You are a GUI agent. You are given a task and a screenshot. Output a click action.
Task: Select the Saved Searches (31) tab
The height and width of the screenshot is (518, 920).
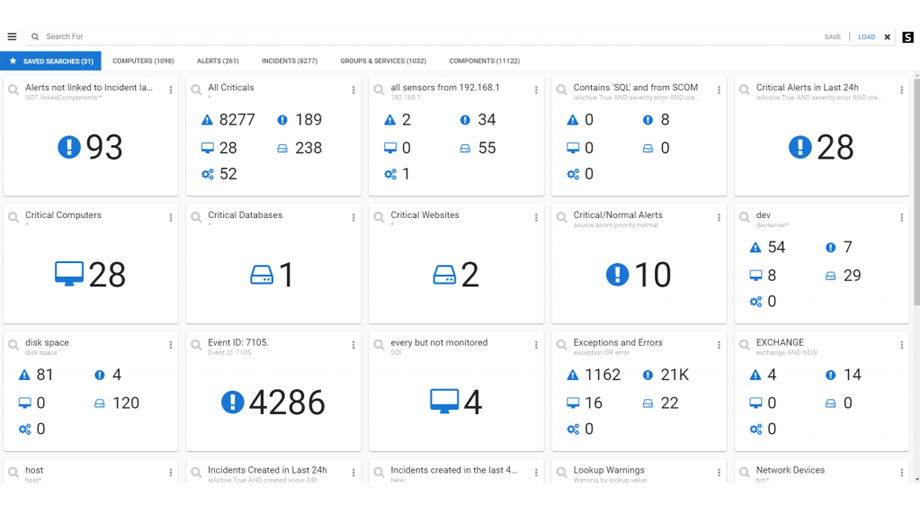pos(50,61)
